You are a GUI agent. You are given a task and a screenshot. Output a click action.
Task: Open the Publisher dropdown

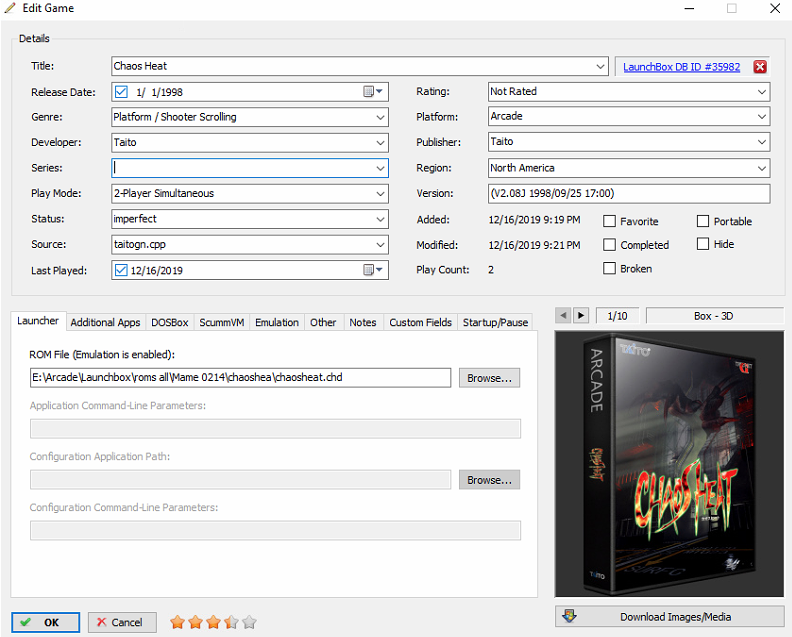point(762,142)
